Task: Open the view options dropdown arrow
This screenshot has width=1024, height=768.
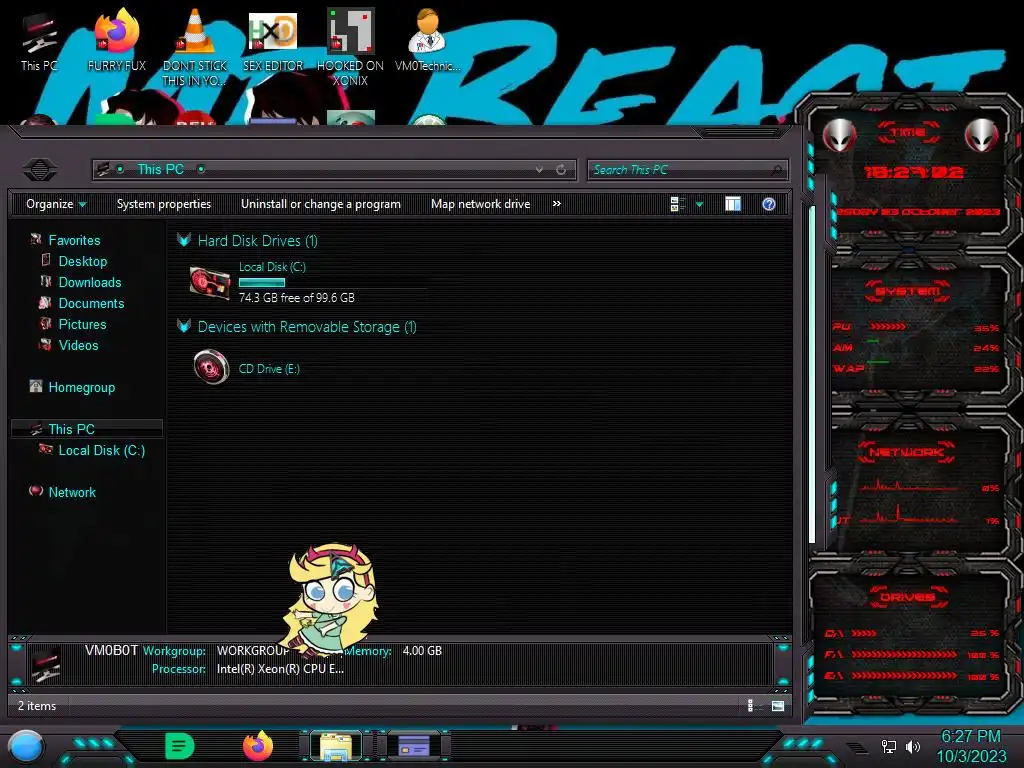Action: (699, 204)
